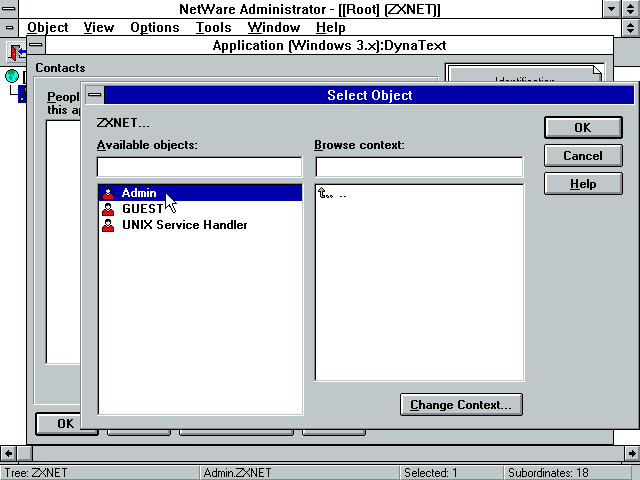The image size is (640, 480).
Task: Open Application DynaText window control menu
Action: point(36,45)
